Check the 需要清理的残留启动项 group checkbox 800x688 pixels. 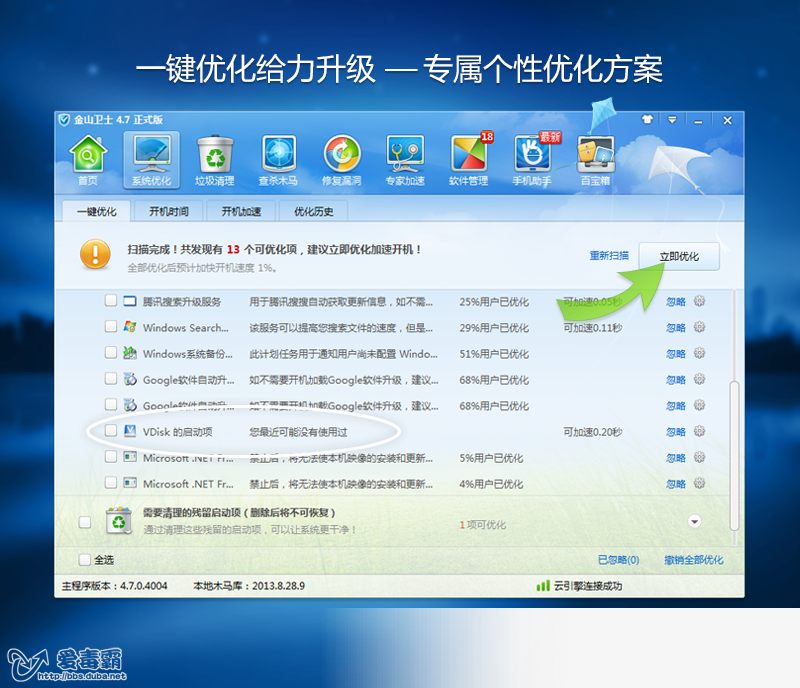[85, 522]
